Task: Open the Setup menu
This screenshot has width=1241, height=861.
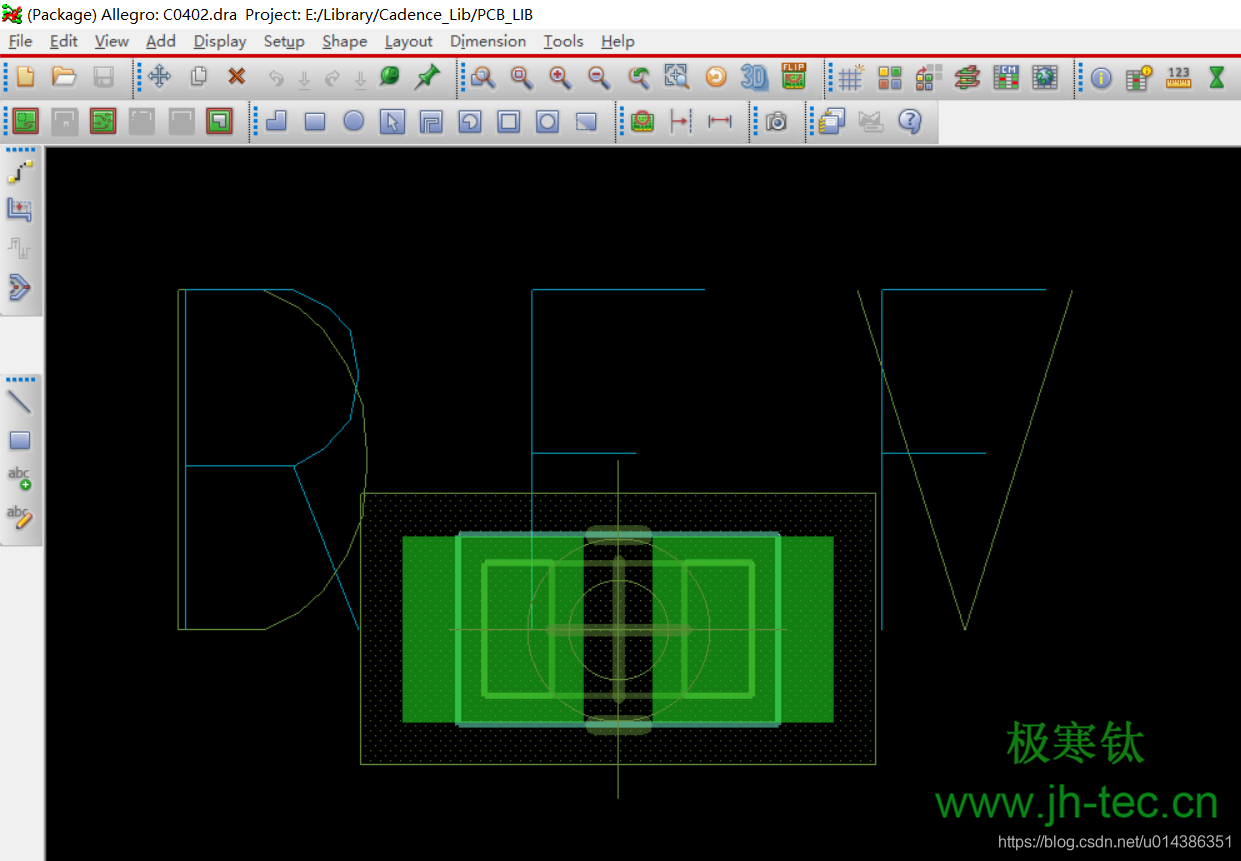Action: click(x=284, y=41)
